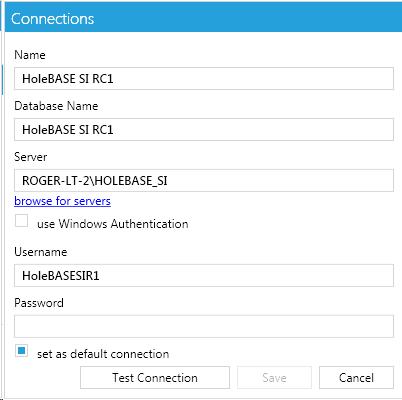Click the Password label text
Image resolution: width=402 pixels, height=400 pixels.
point(39,303)
